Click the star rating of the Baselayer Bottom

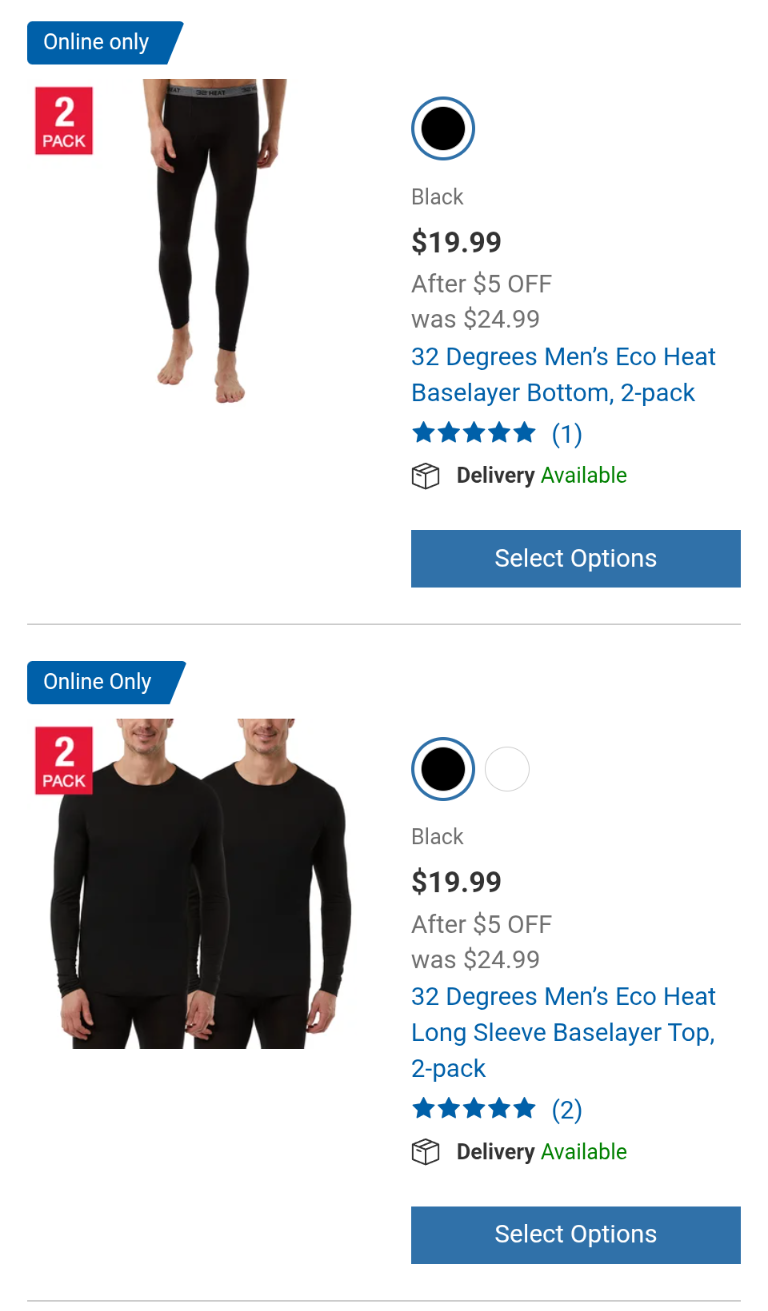pos(474,433)
